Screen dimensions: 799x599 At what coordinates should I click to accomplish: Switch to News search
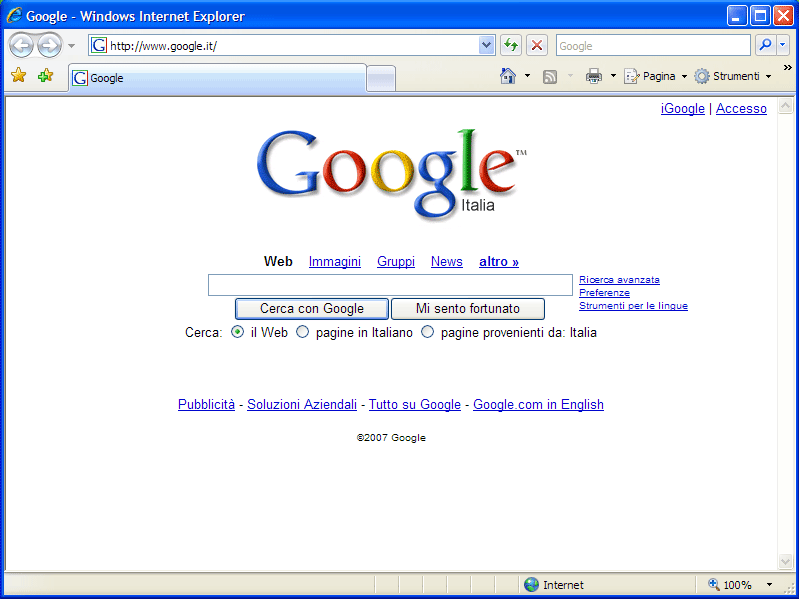coord(447,261)
